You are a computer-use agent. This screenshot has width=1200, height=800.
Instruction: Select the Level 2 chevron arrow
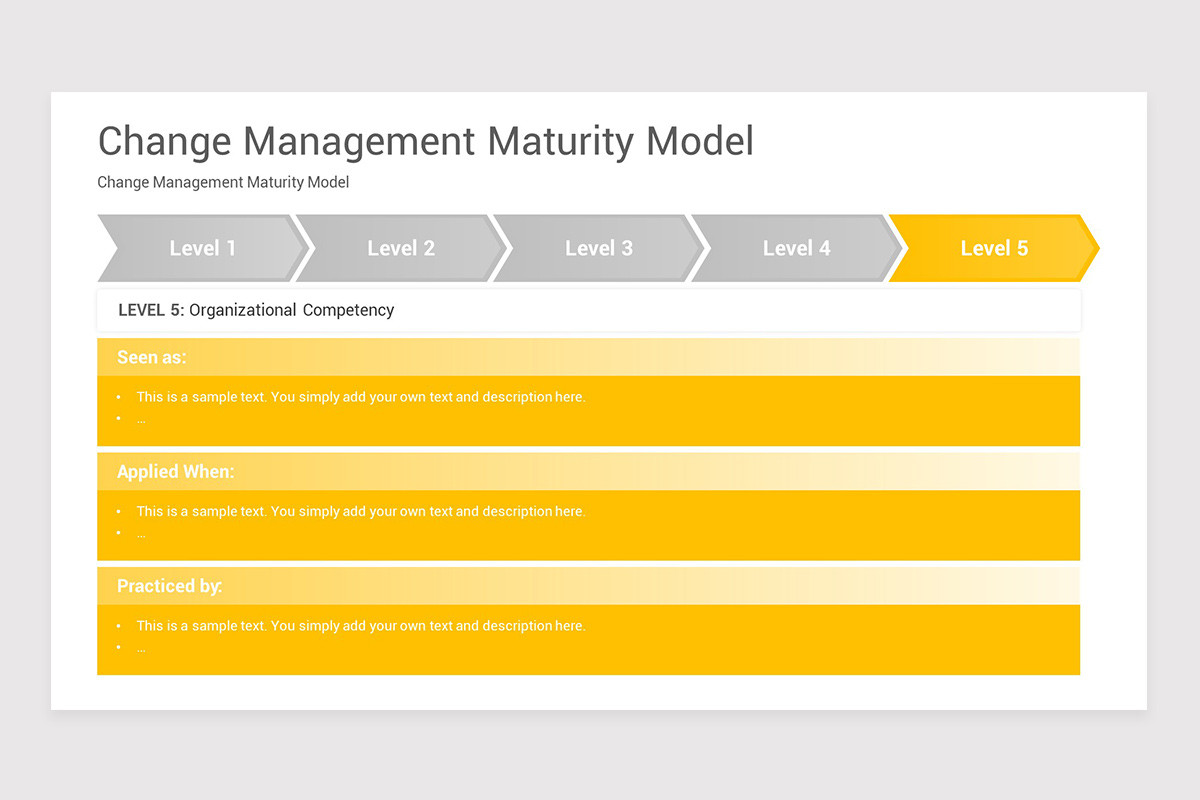pyautogui.click(x=400, y=248)
